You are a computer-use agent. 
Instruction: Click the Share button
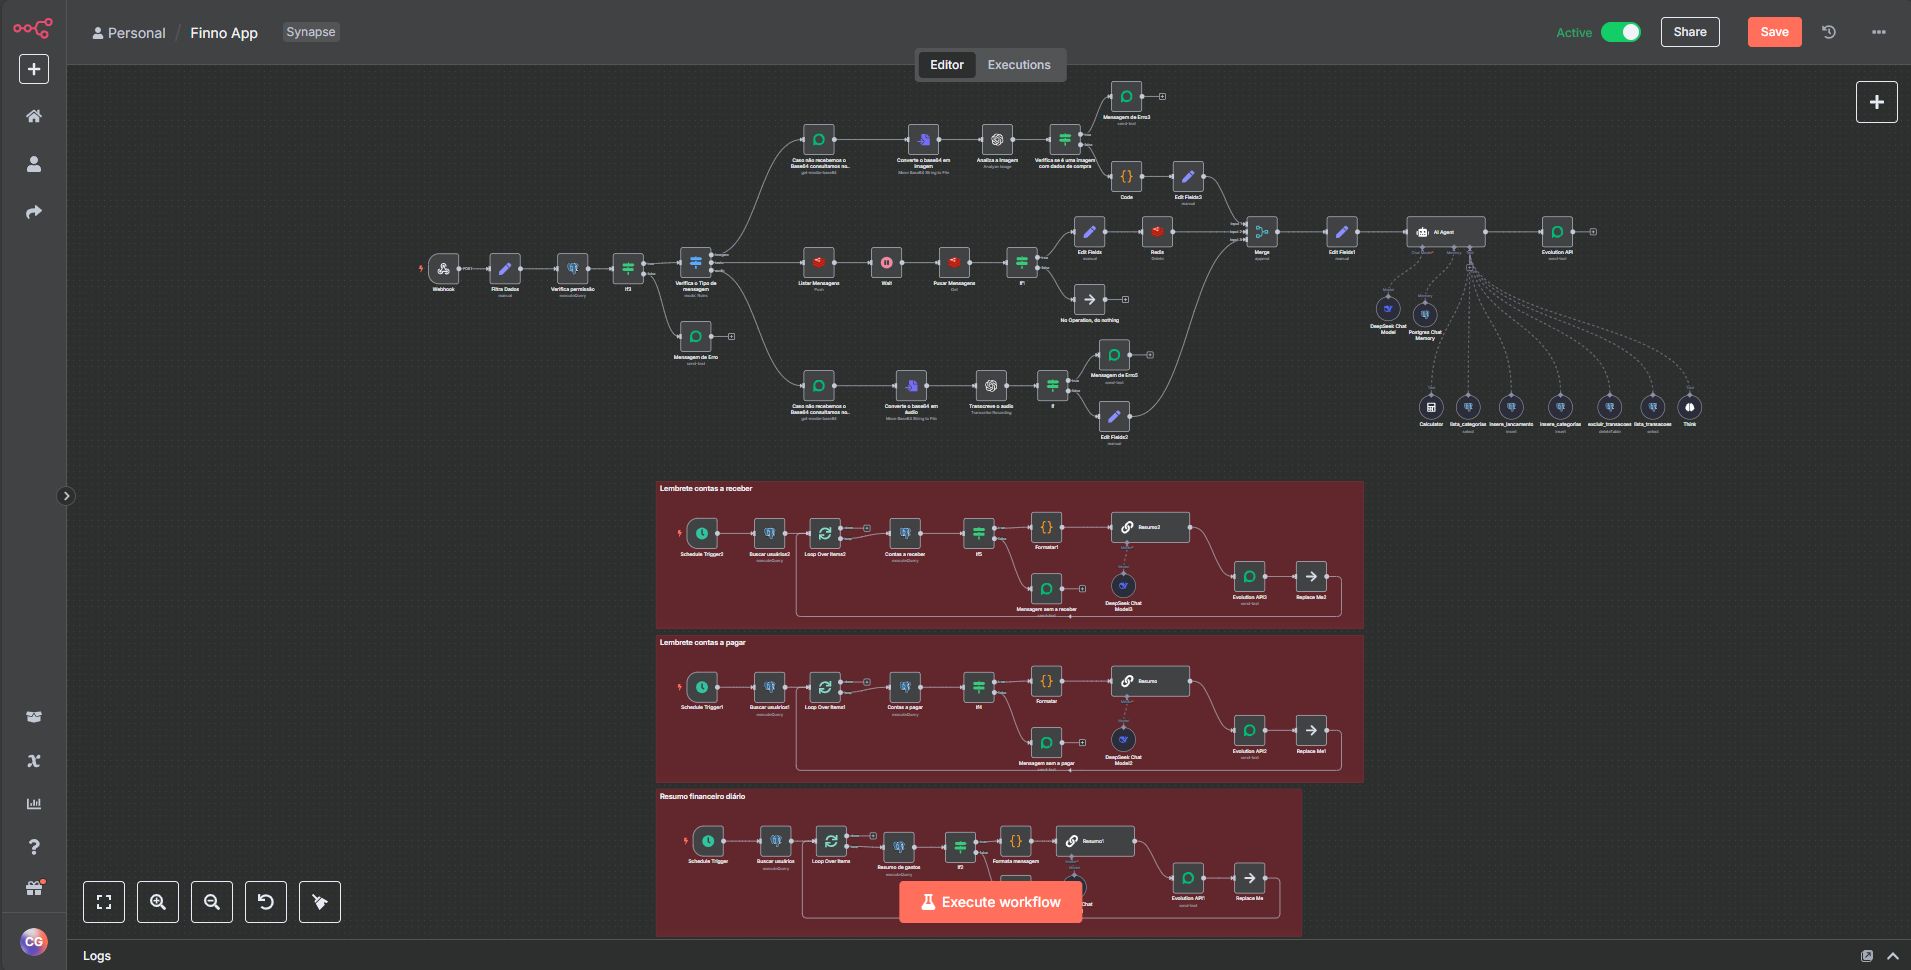coord(1690,32)
